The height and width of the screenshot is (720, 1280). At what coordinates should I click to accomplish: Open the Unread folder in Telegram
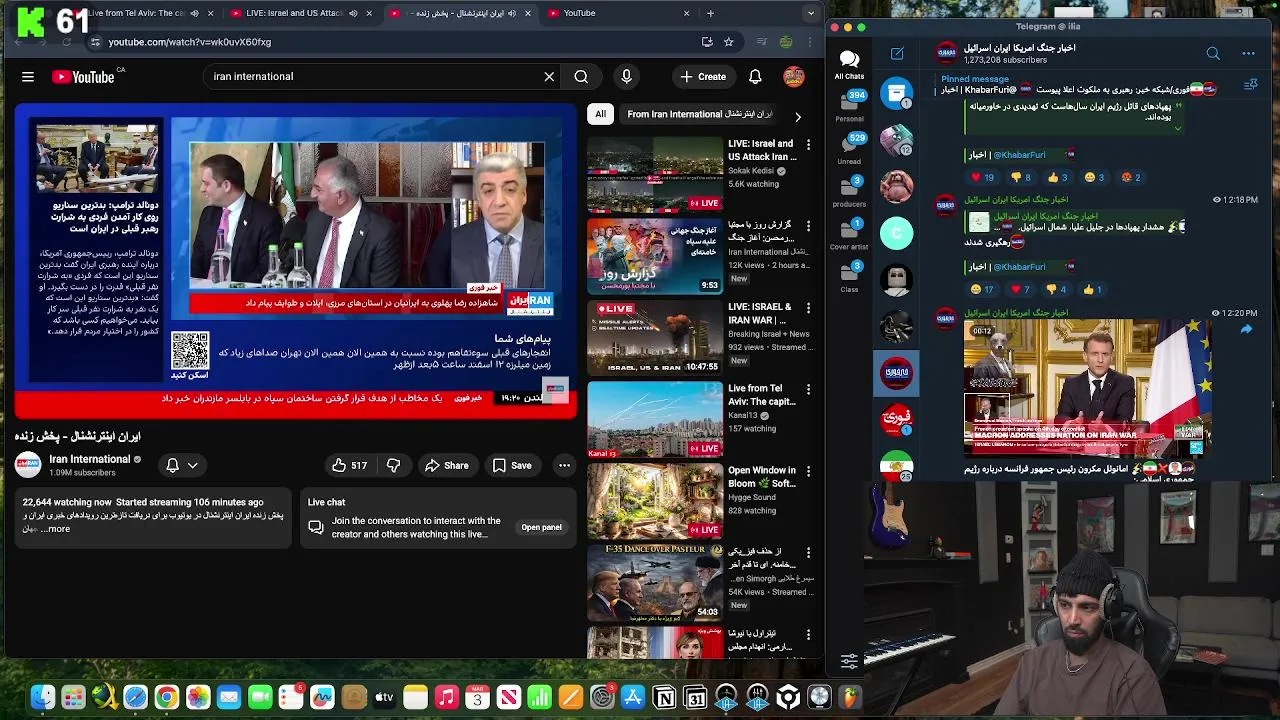click(849, 149)
